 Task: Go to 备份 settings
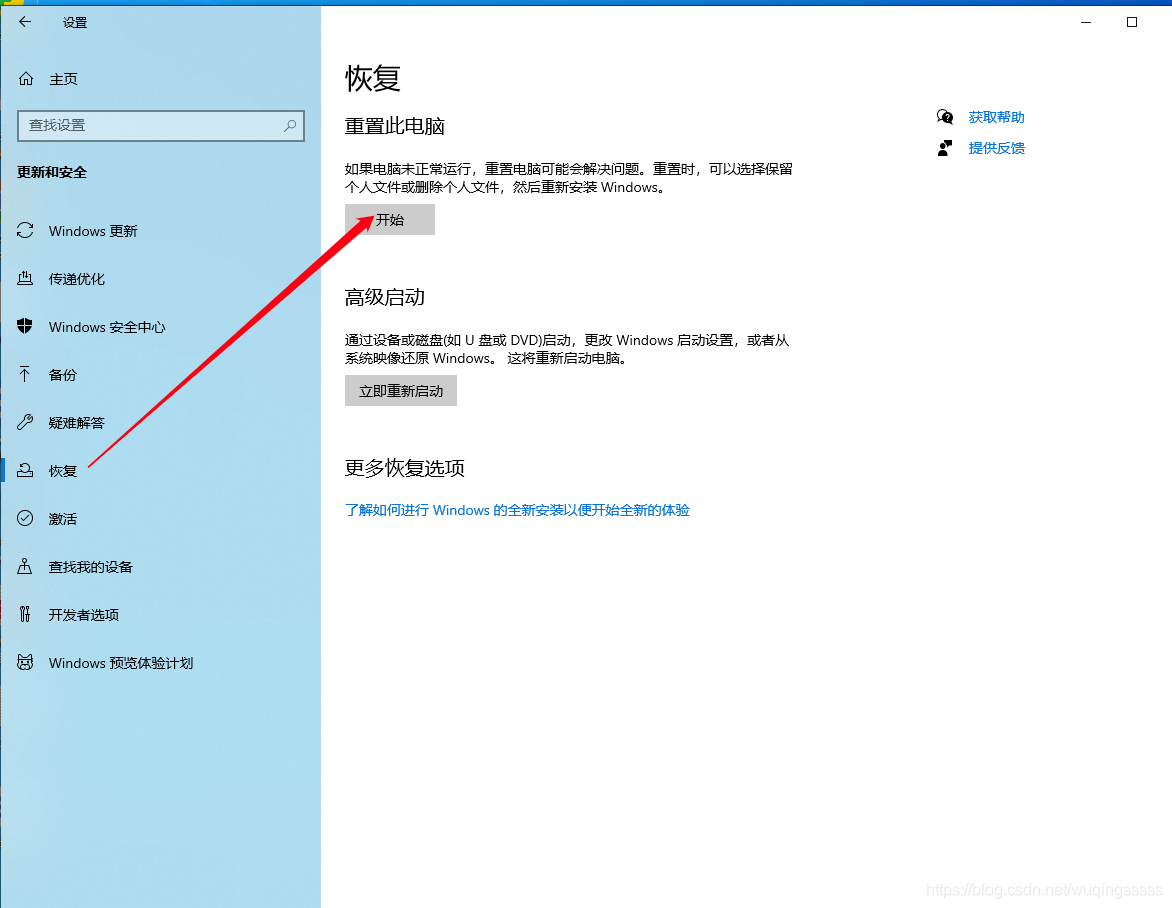(x=64, y=374)
